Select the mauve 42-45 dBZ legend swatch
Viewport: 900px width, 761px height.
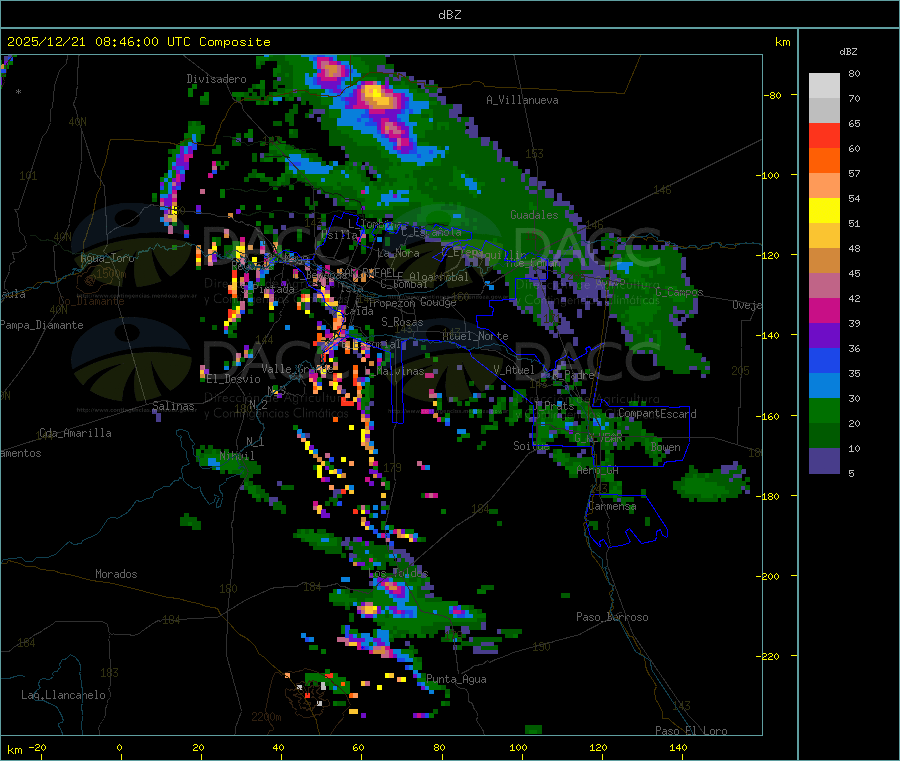coord(824,286)
